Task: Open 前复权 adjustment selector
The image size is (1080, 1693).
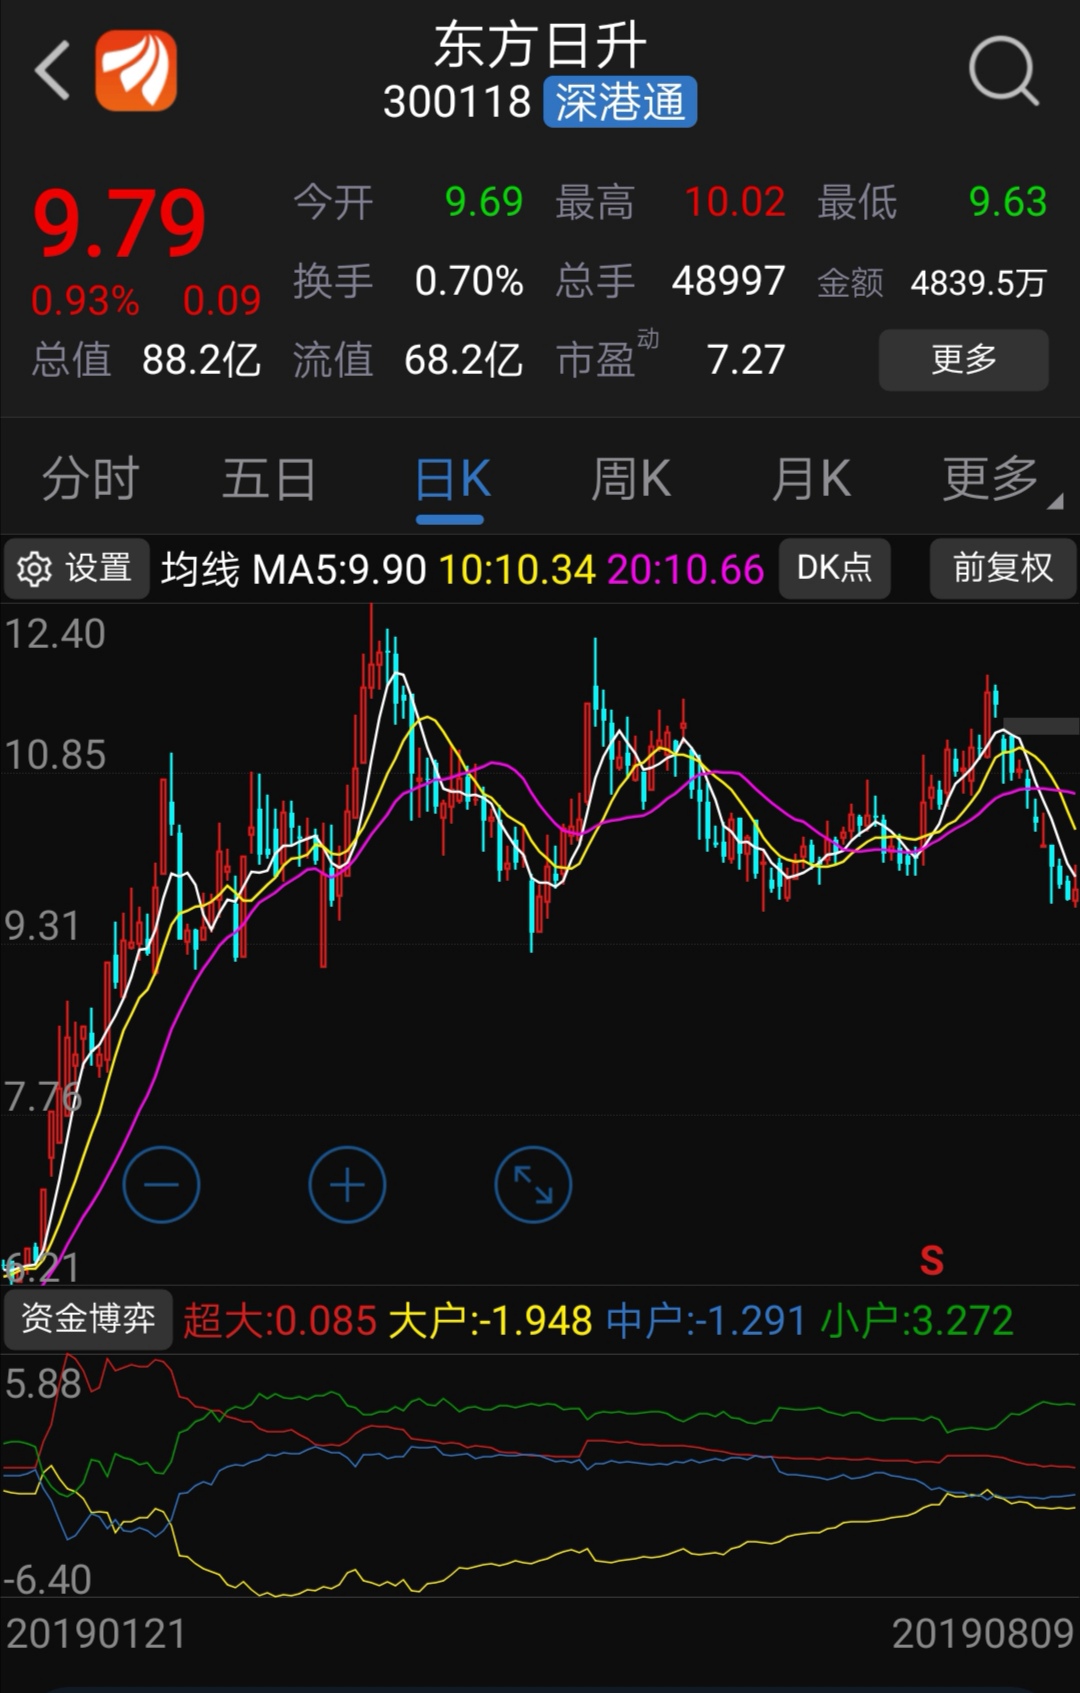Action: [1003, 568]
